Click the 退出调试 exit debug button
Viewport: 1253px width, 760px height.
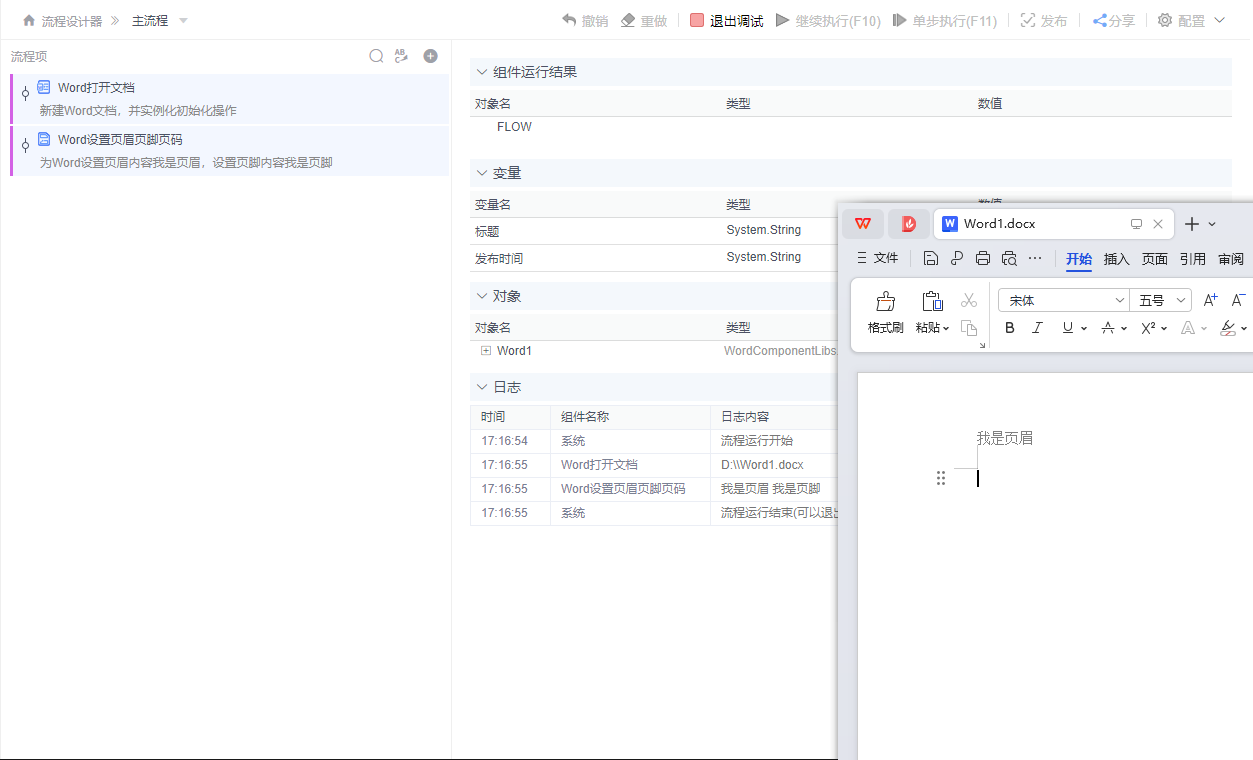(725, 20)
